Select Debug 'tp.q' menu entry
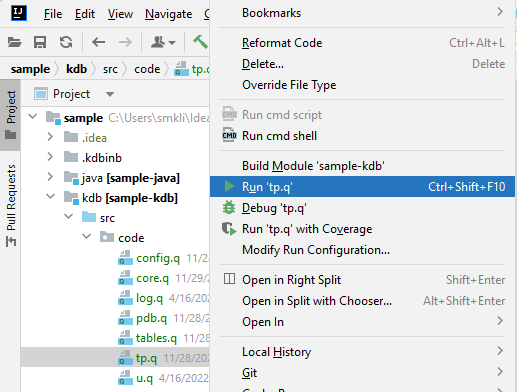This screenshot has height=392, width=517. coord(363,208)
